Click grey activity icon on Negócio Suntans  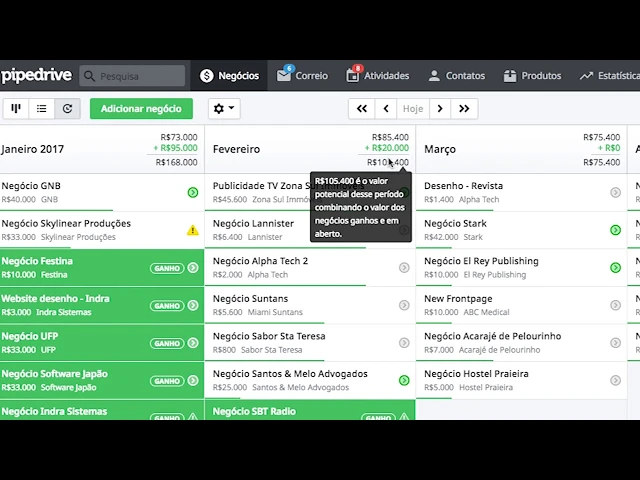coord(404,305)
